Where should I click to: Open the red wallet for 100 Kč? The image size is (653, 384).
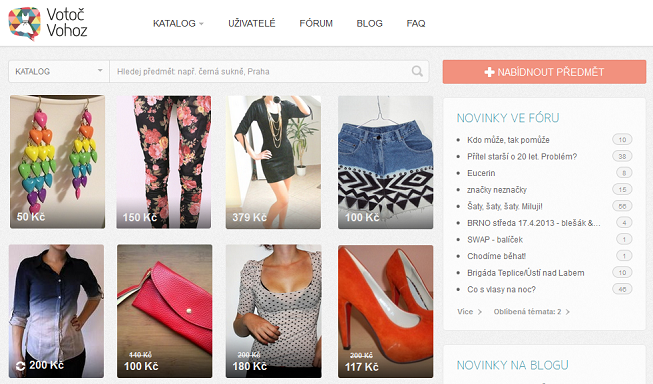coord(164,311)
